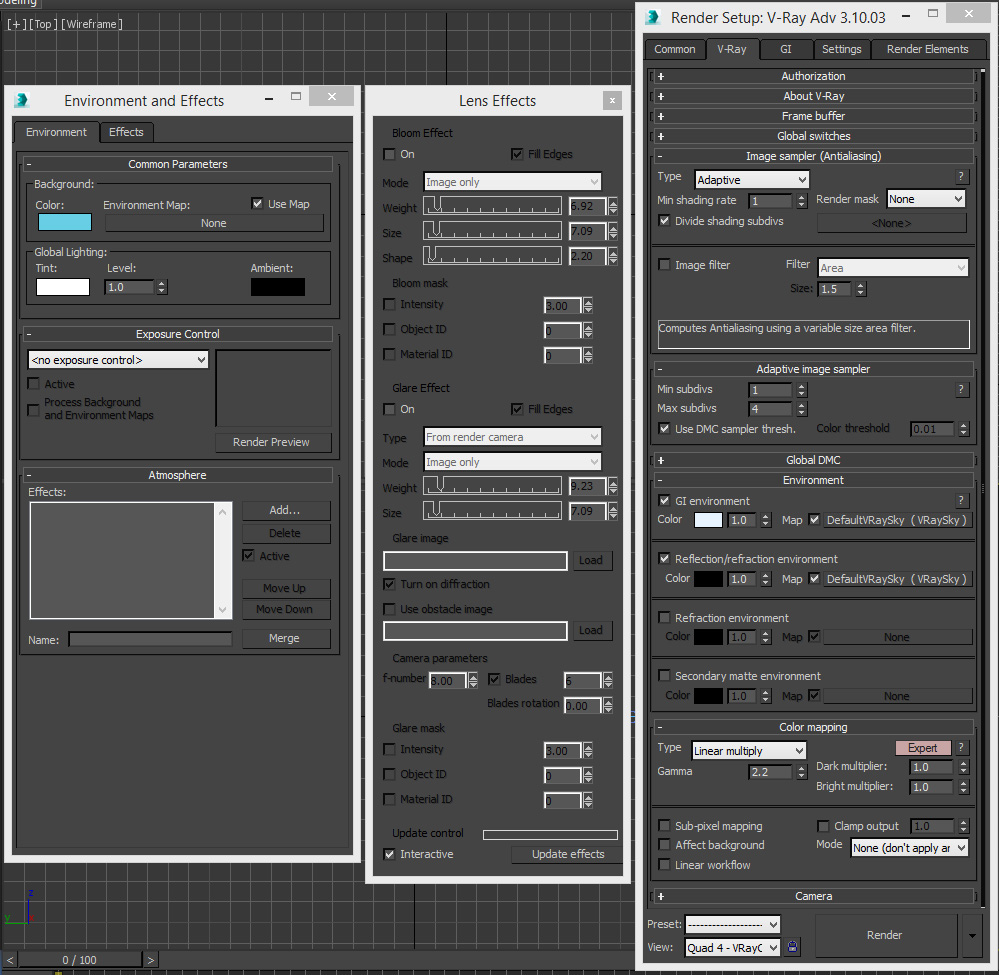Click the Load button for Glare image
Image resolution: width=999 pixels, height=975 pixels.
tap(591, 560)
